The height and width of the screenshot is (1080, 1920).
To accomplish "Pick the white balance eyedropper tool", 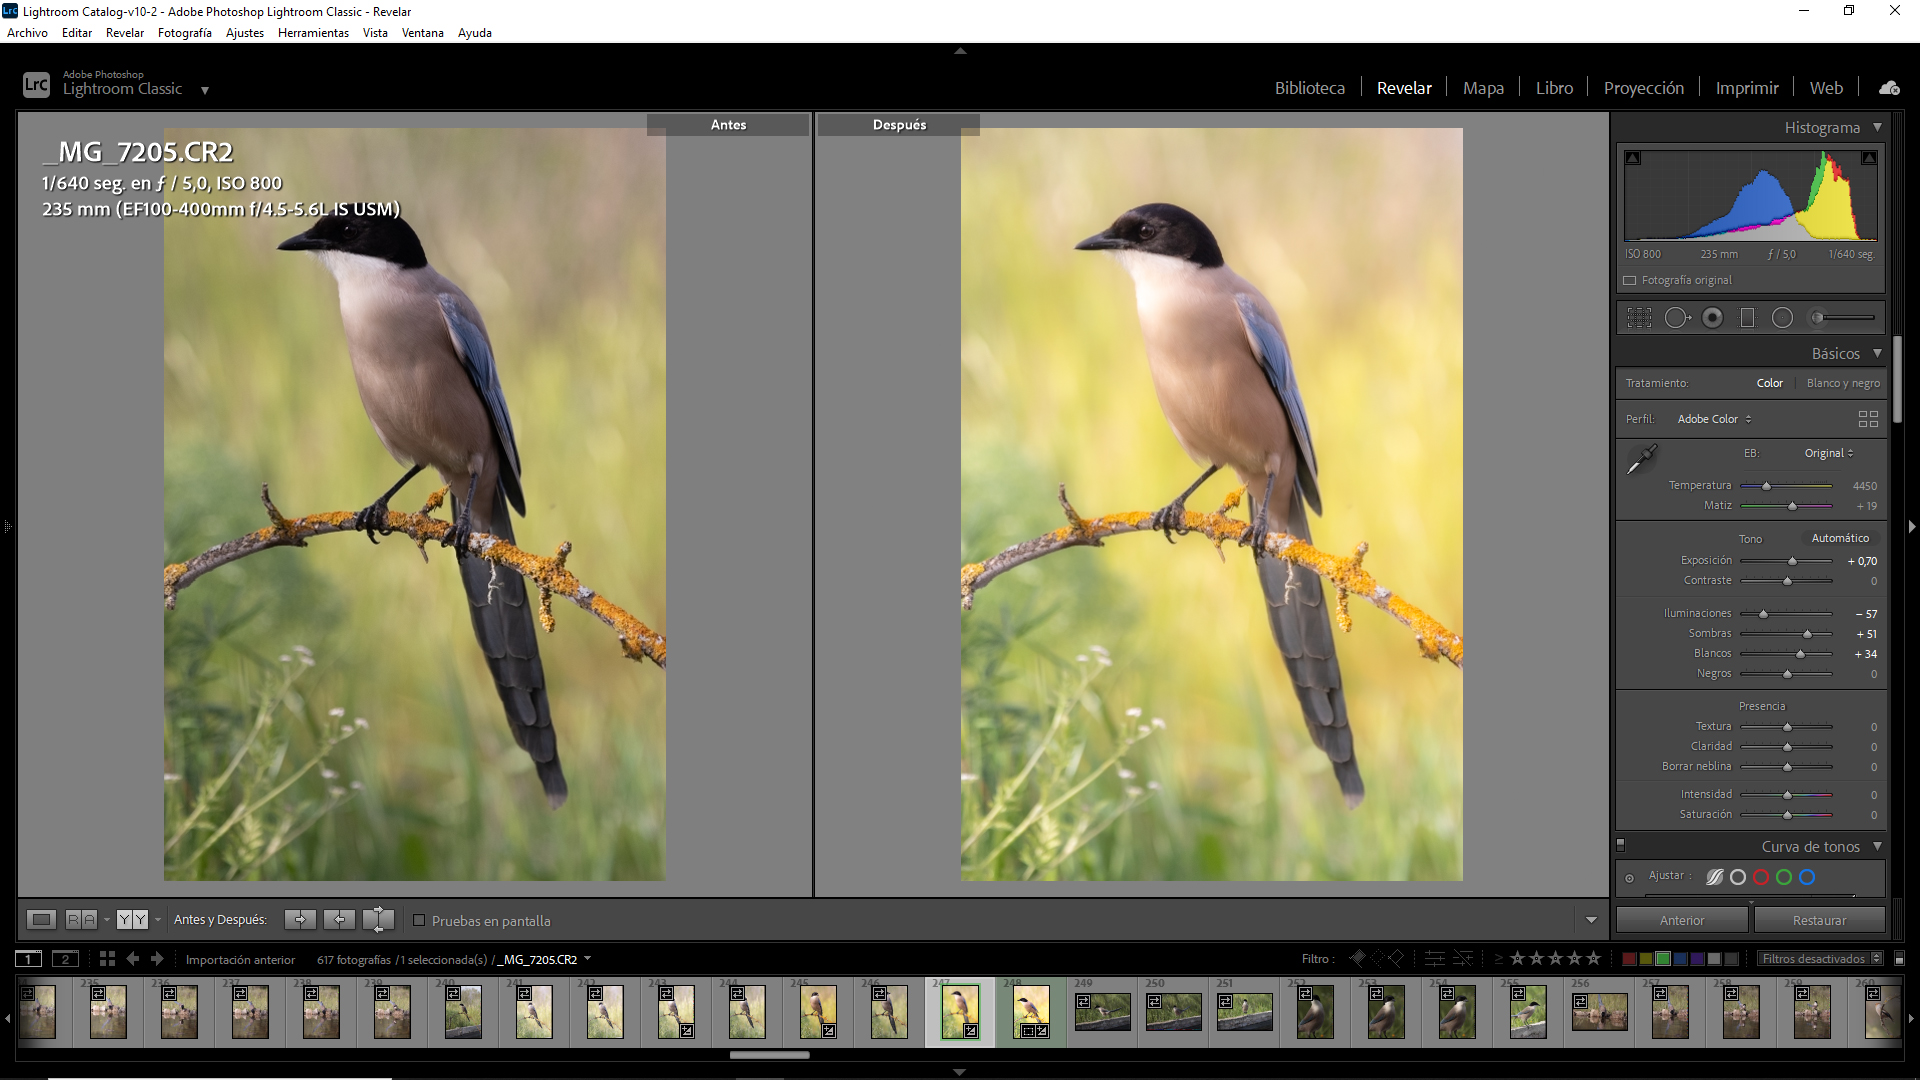I will [x=1641, y=460].
